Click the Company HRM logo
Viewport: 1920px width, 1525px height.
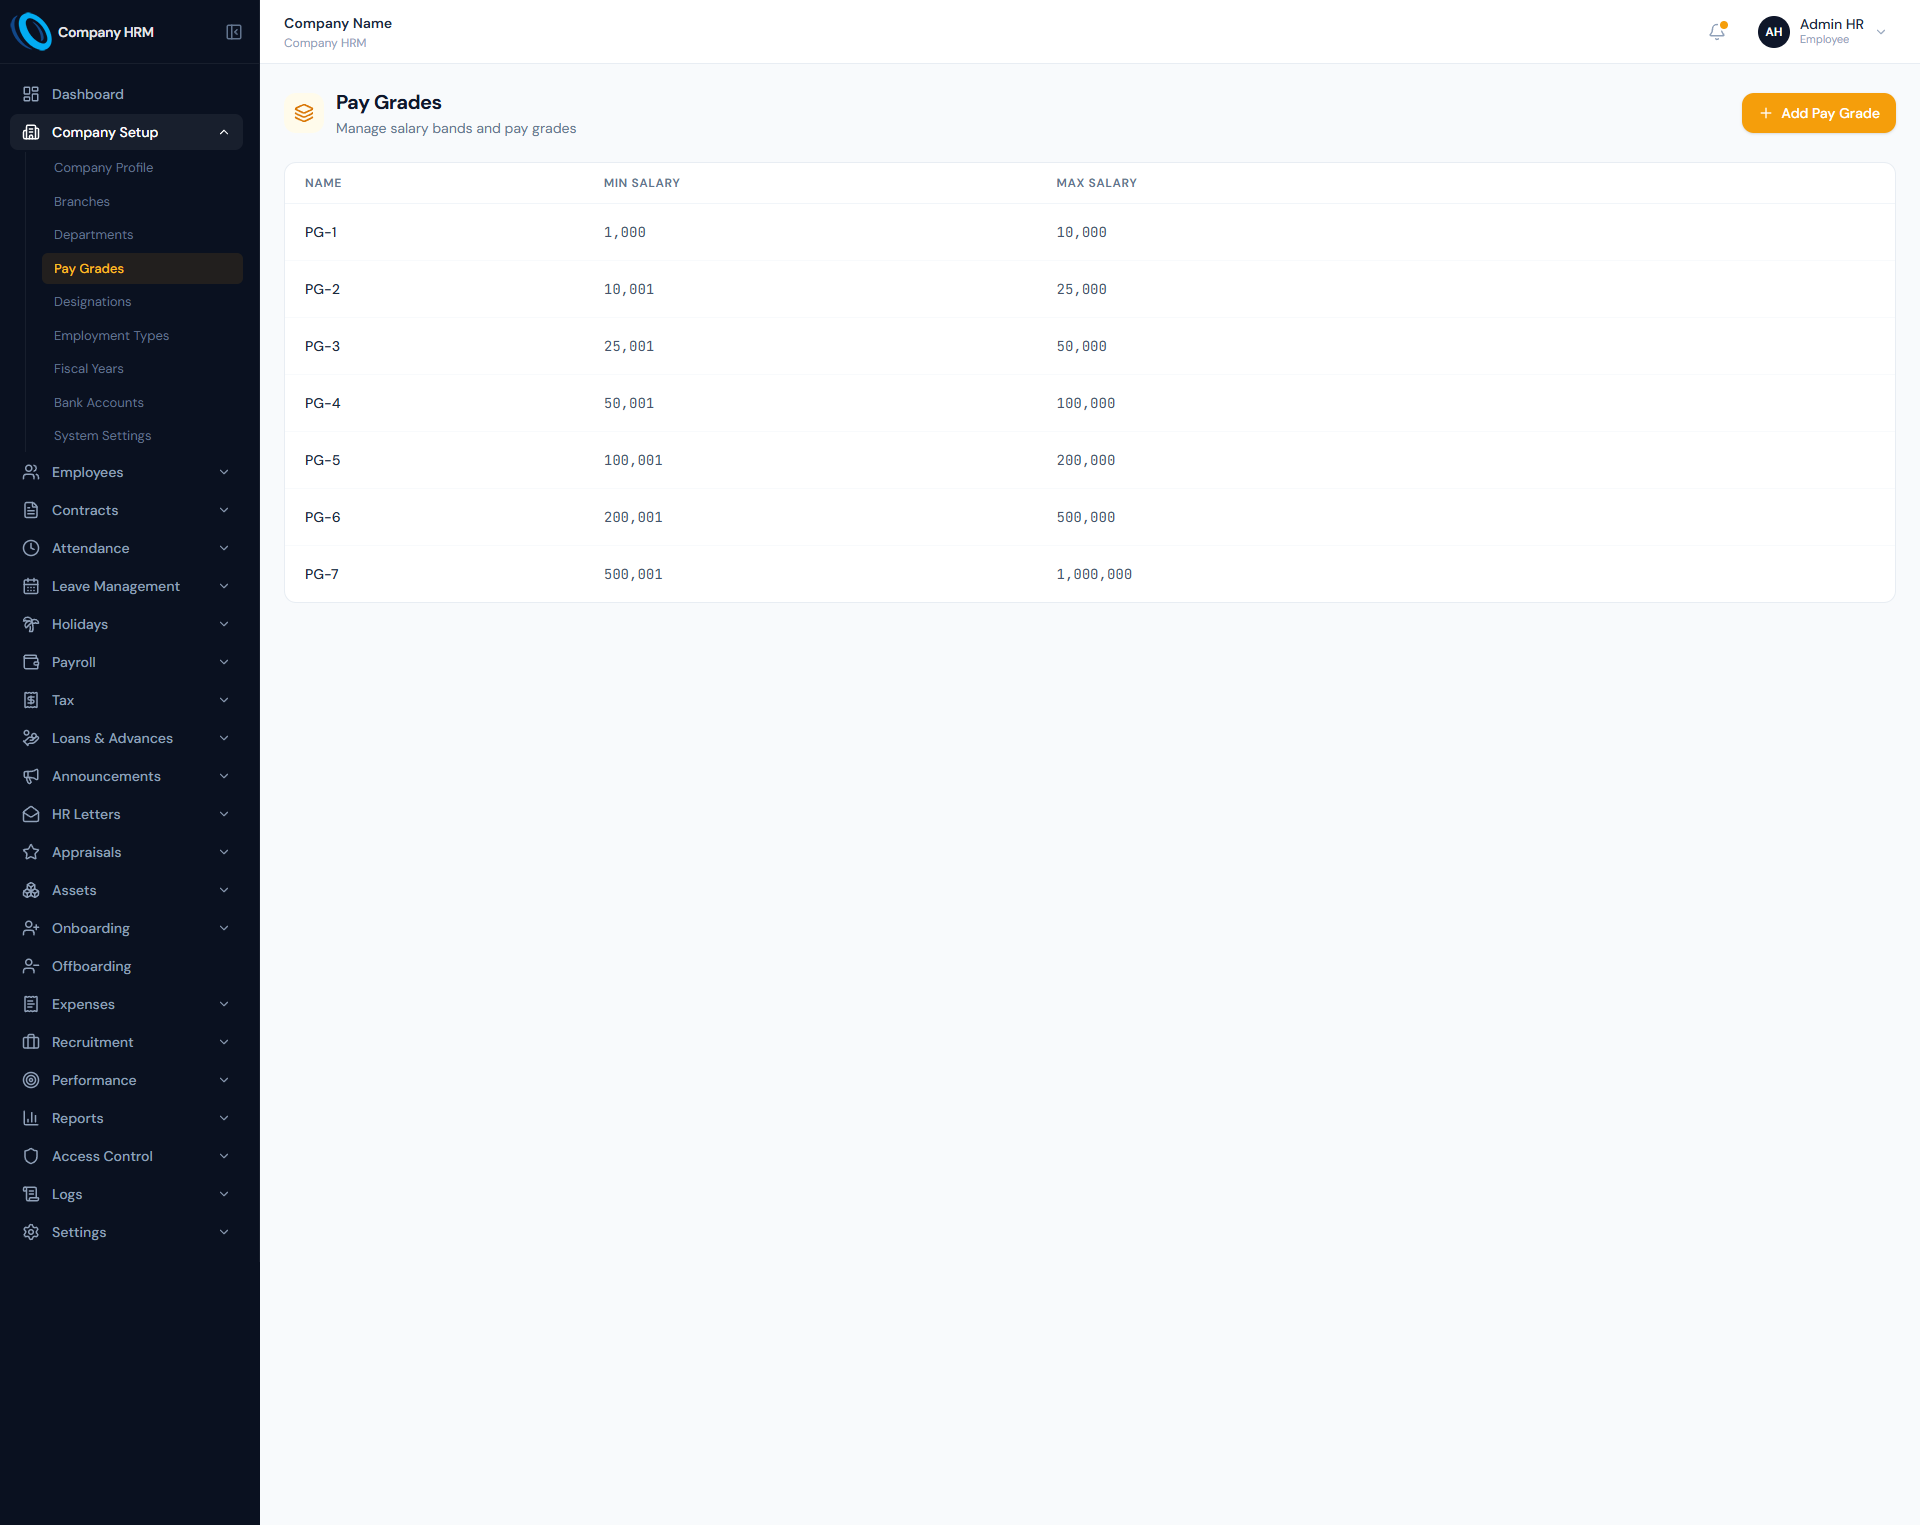click(x=32, y=32)
